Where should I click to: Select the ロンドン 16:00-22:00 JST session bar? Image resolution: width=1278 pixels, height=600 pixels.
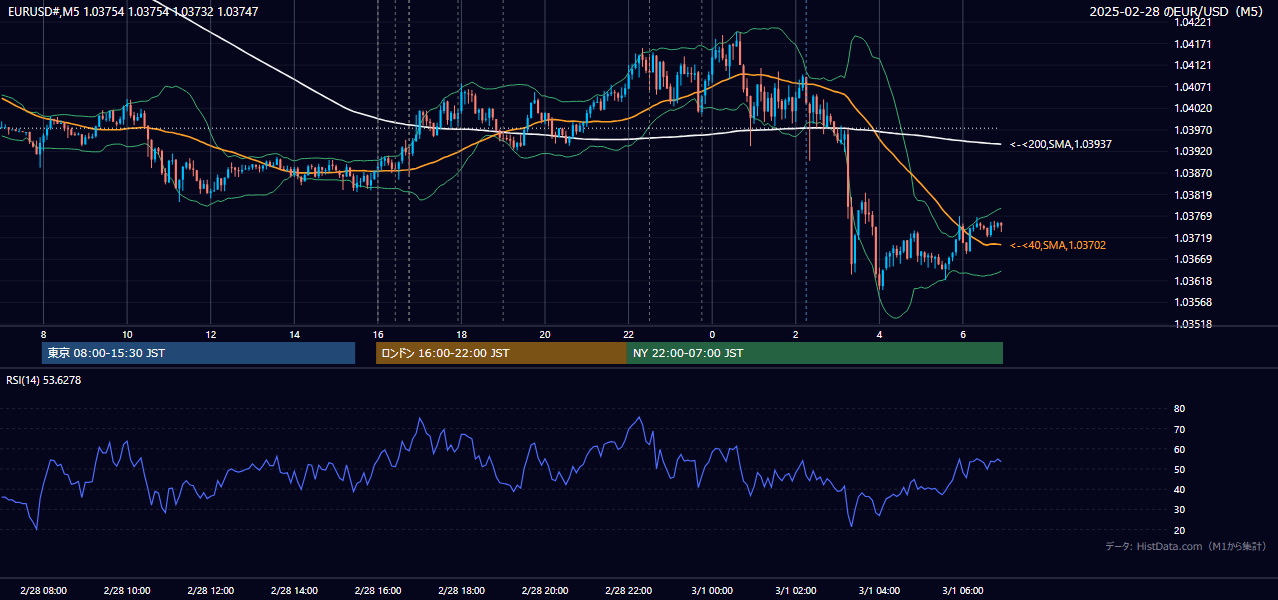(501, 353)
